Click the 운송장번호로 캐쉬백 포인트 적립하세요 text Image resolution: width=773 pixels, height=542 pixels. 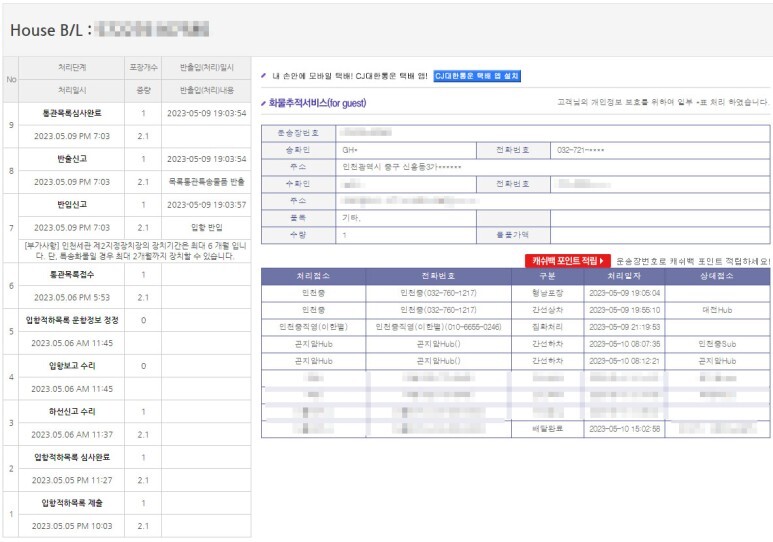693,261
